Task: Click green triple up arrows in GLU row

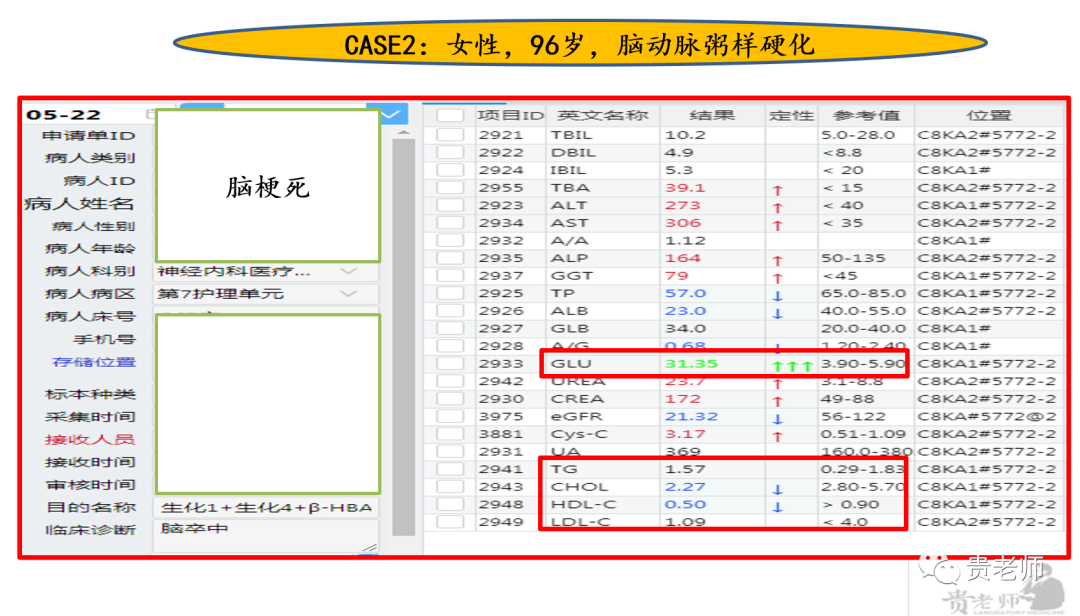Action: pyautogui.click(x=791, y=365)
